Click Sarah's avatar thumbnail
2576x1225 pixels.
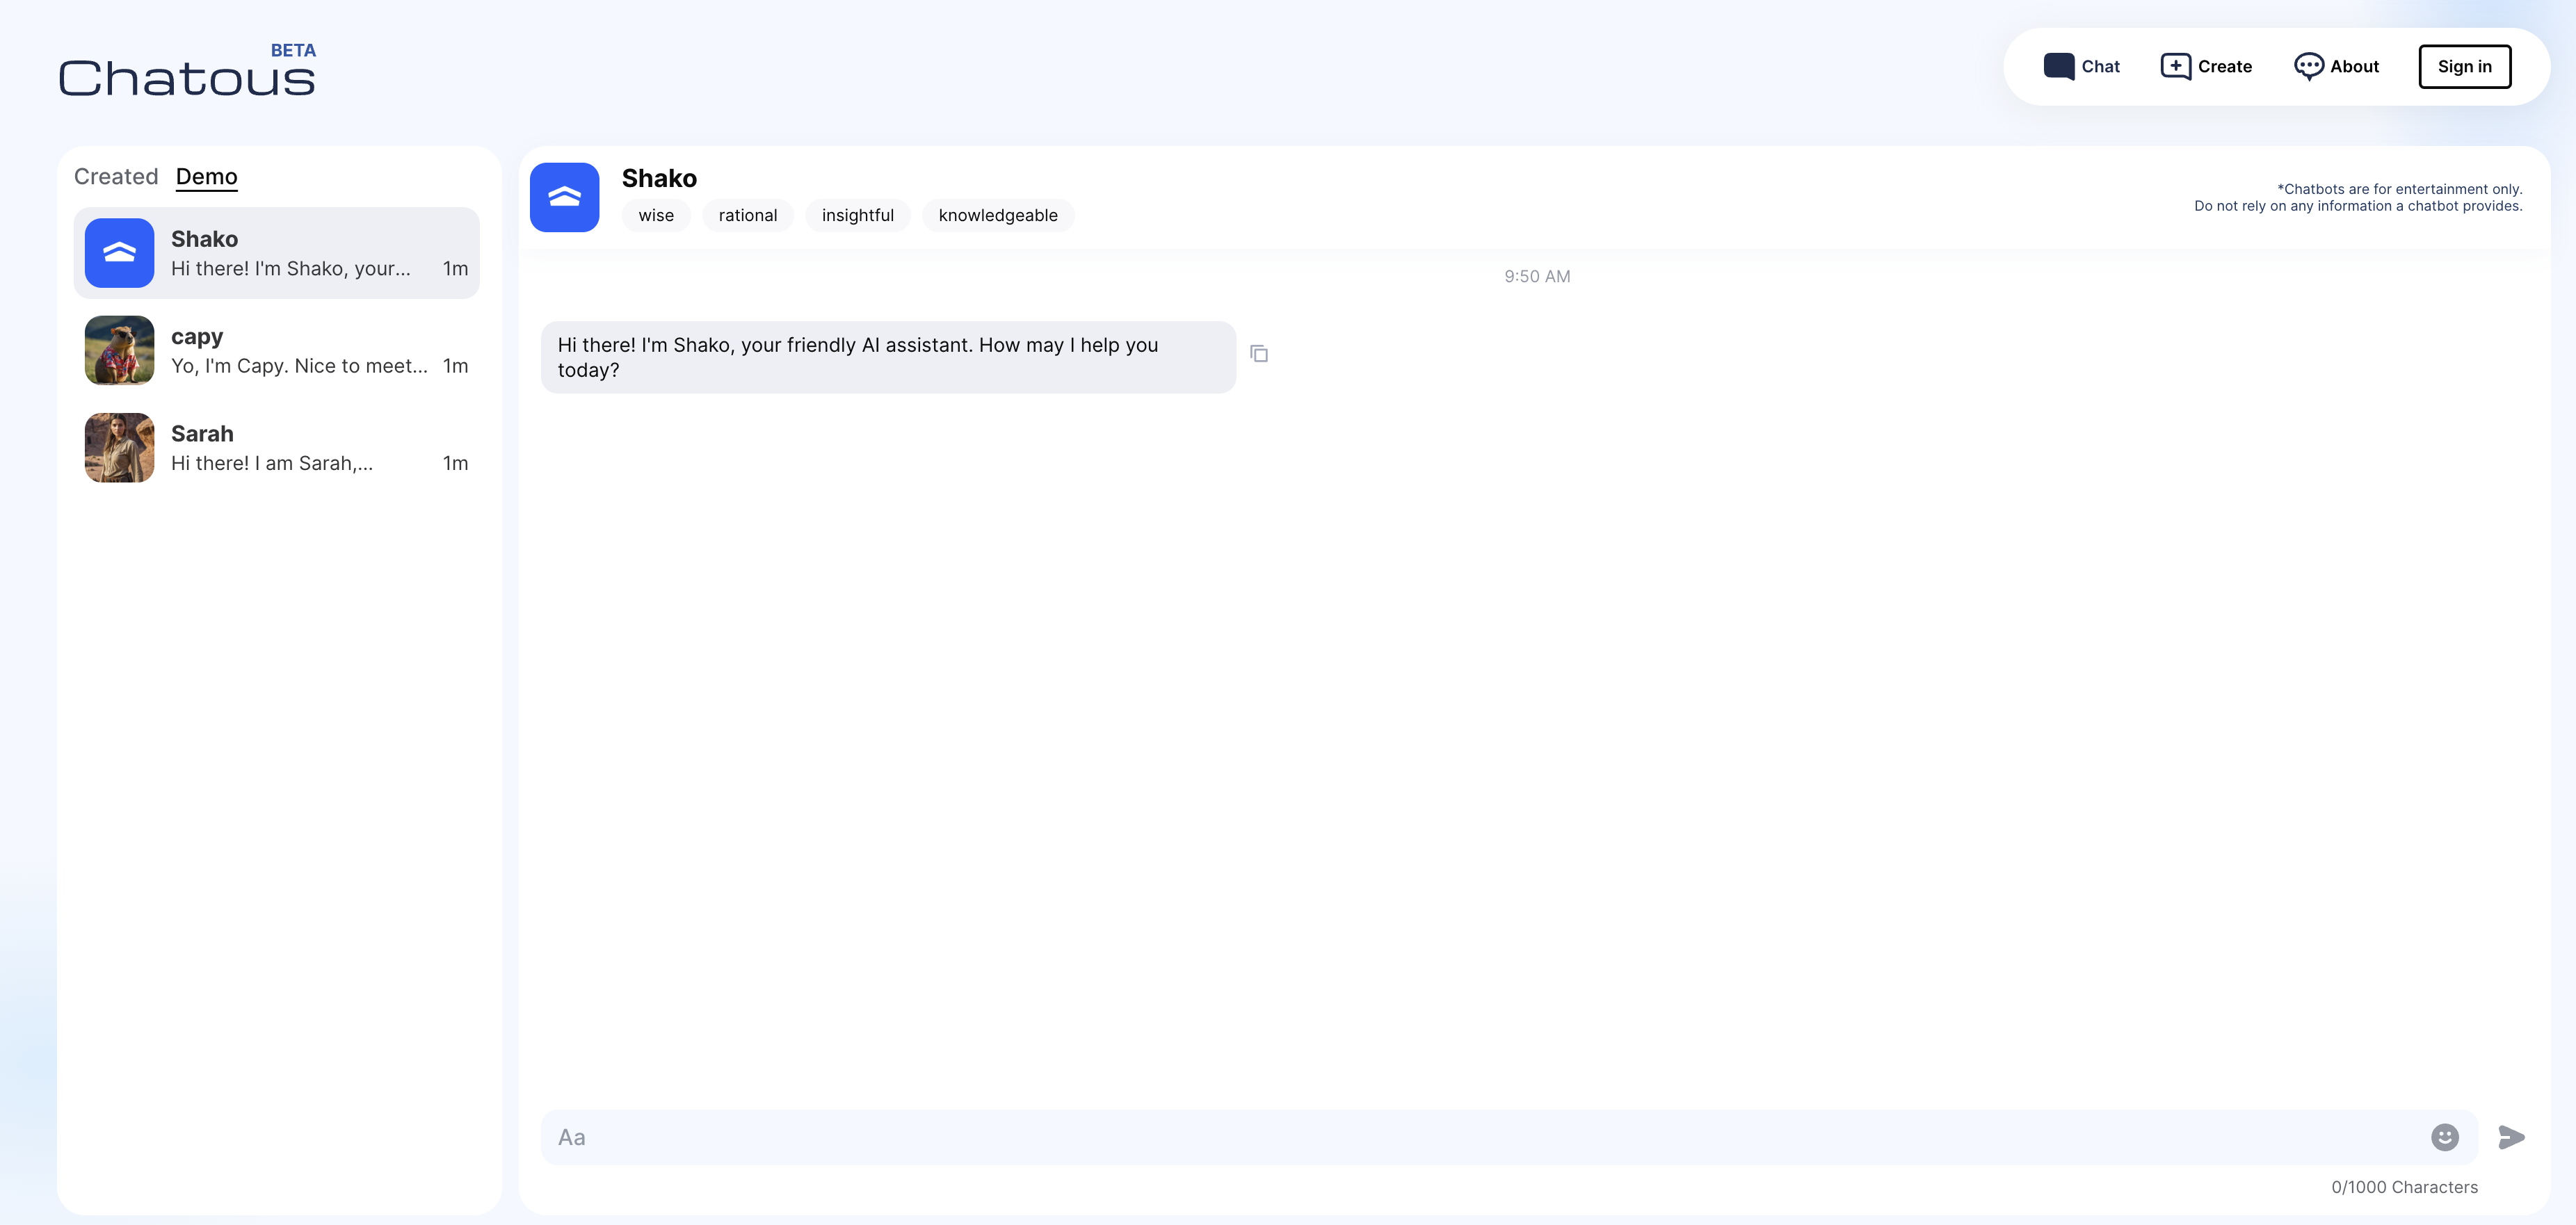point(119,447)
